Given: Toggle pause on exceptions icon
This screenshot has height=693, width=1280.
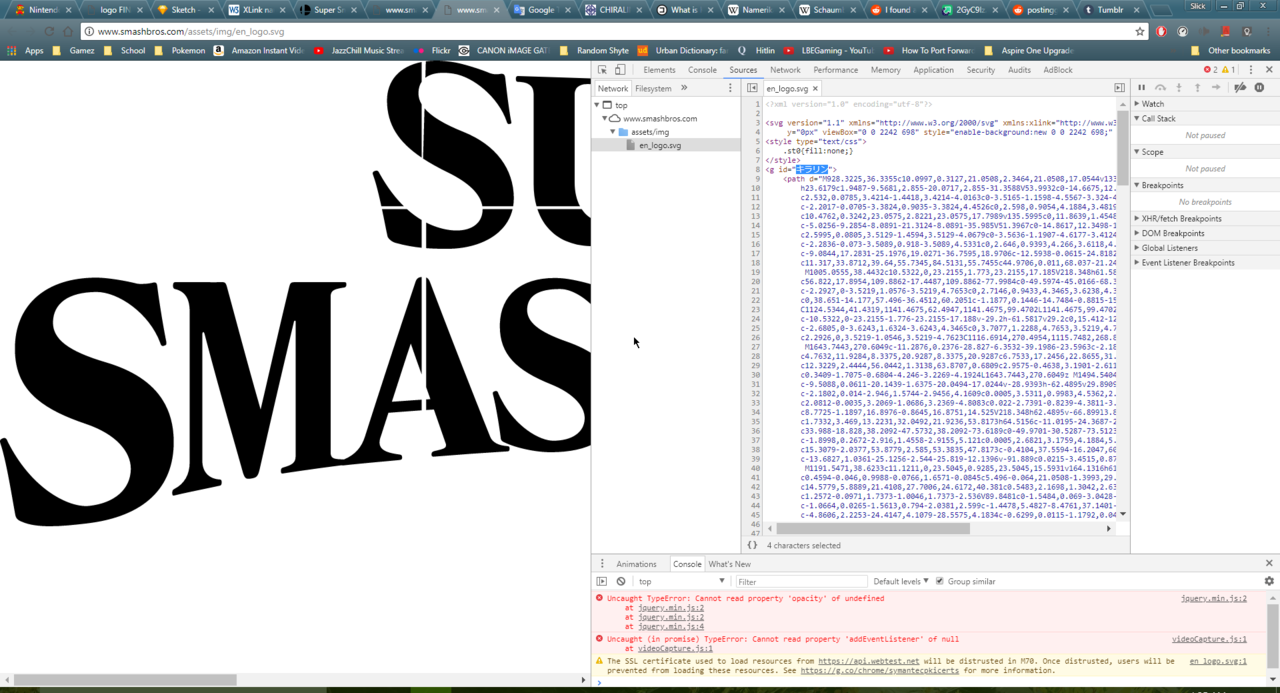Looking at the screenshot, I should (x=1259, y=88).
